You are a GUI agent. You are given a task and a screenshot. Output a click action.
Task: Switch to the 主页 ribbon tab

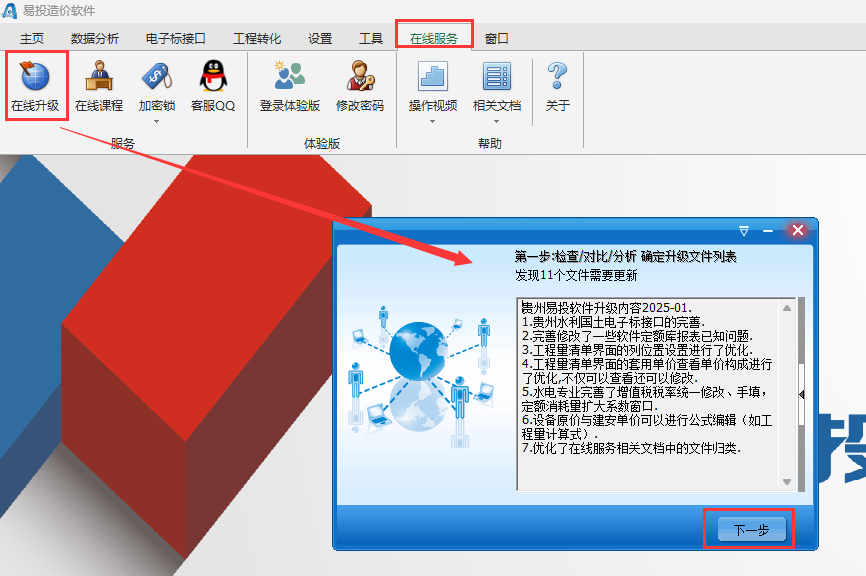tap(32, 39)
